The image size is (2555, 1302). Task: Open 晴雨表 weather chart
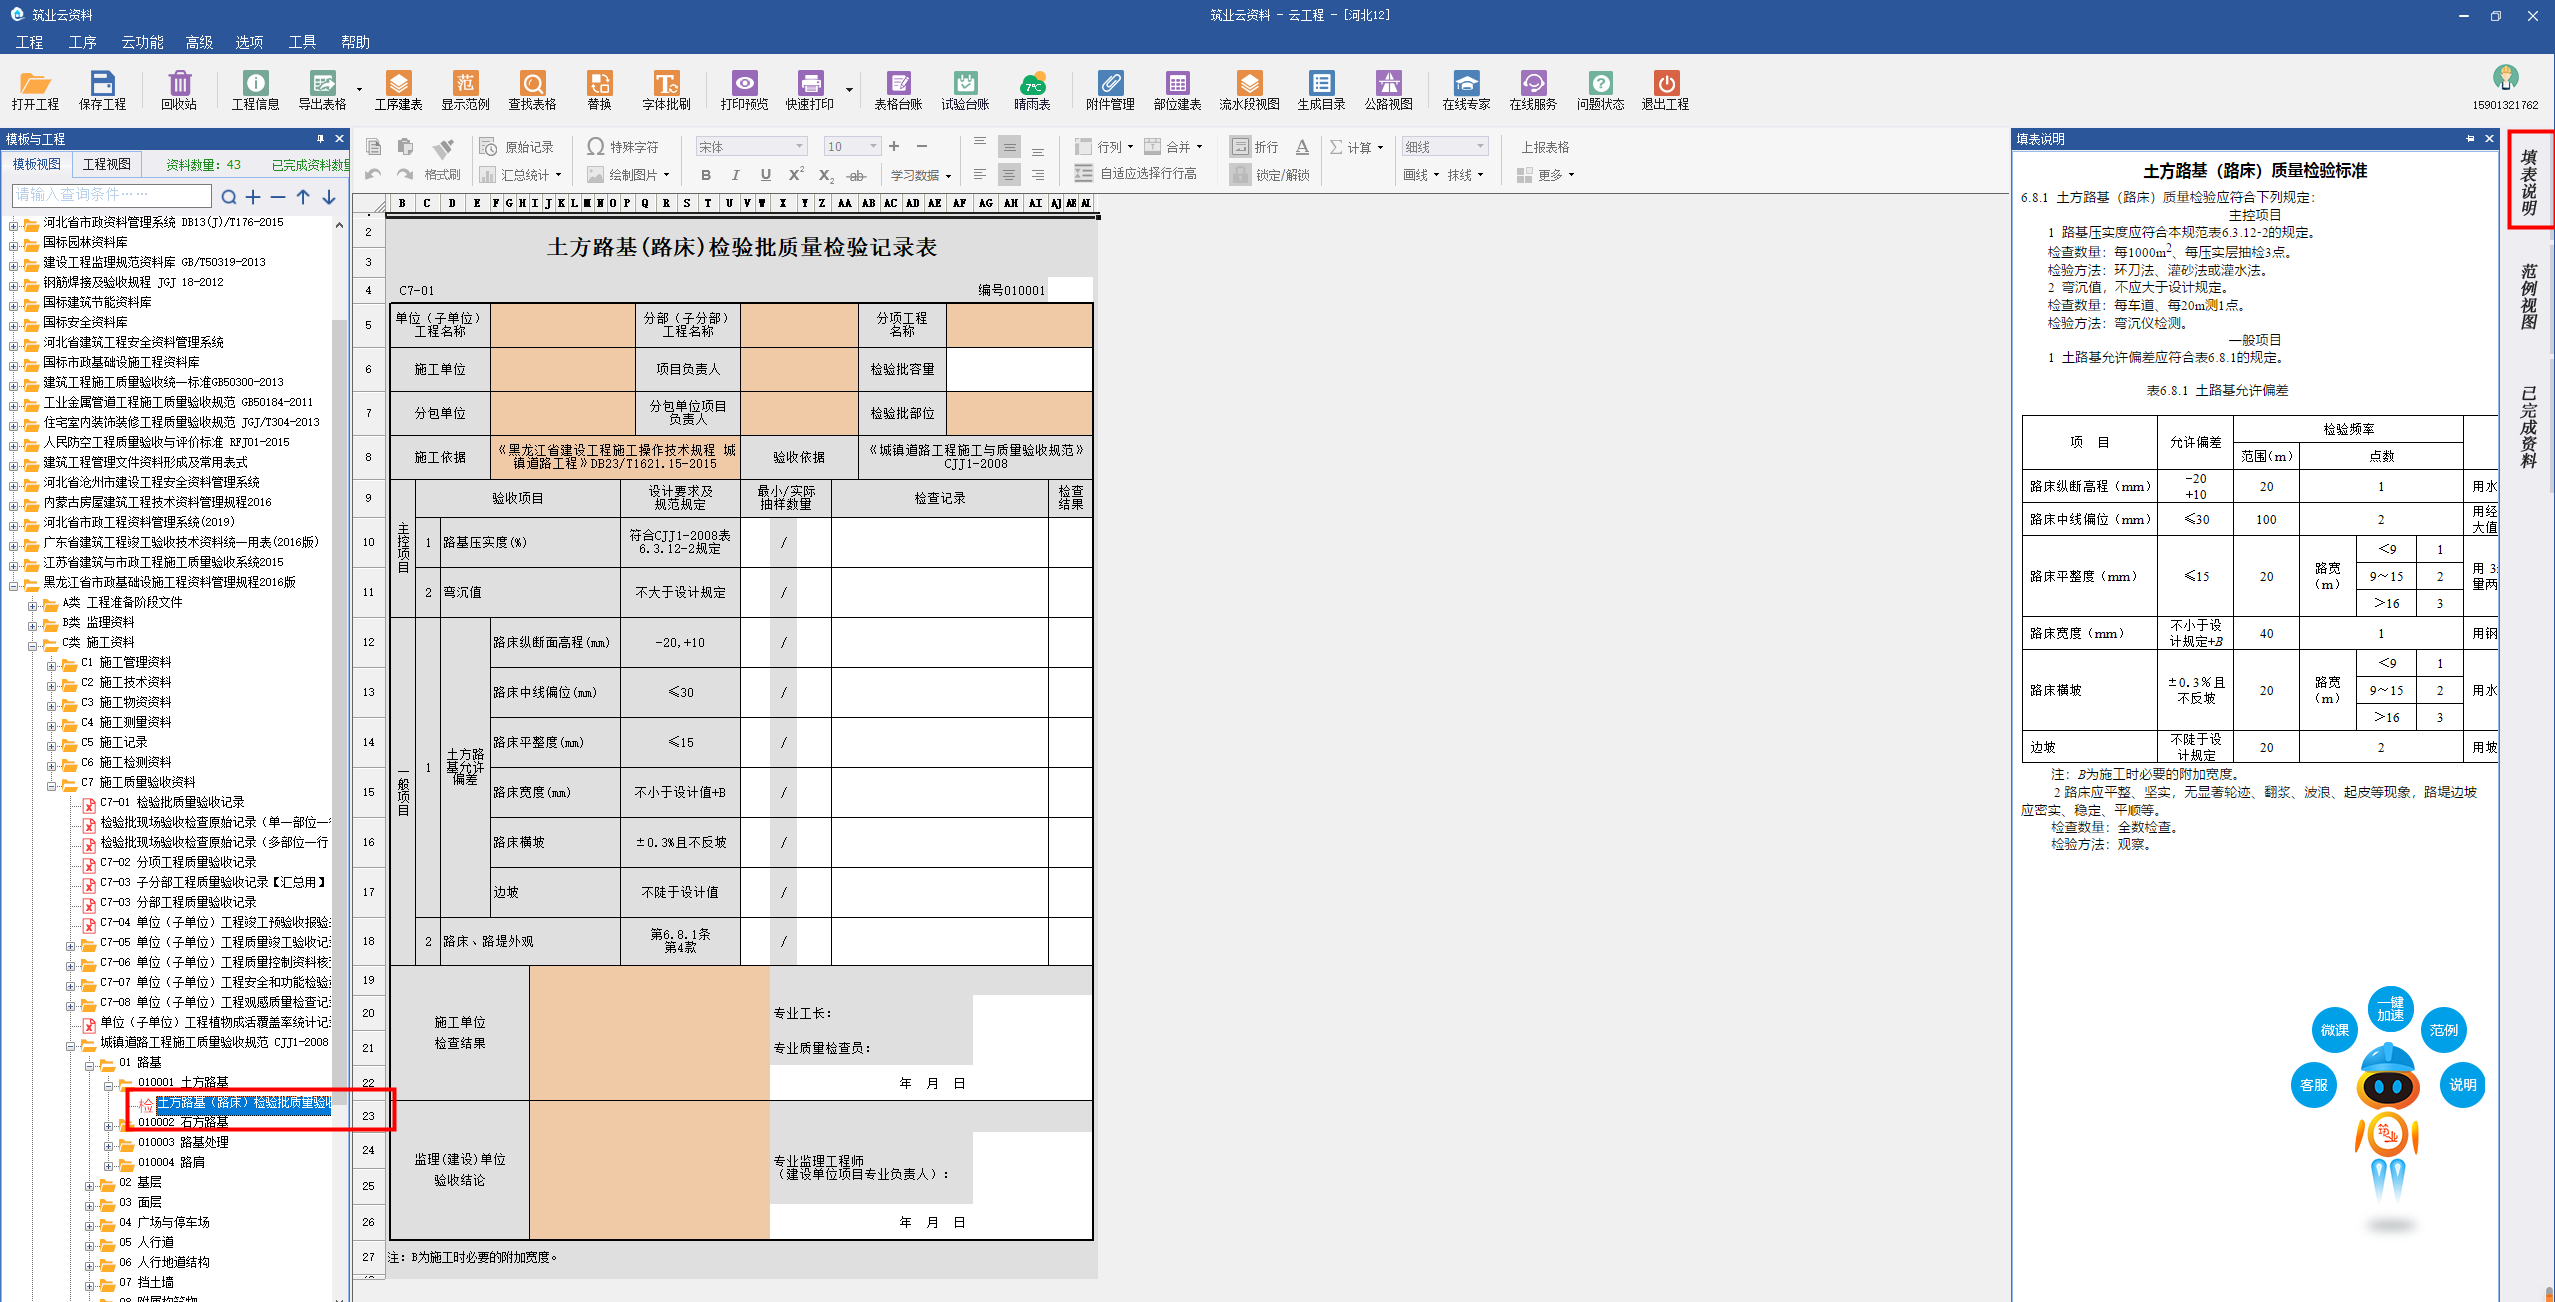tap(1032, 90)
